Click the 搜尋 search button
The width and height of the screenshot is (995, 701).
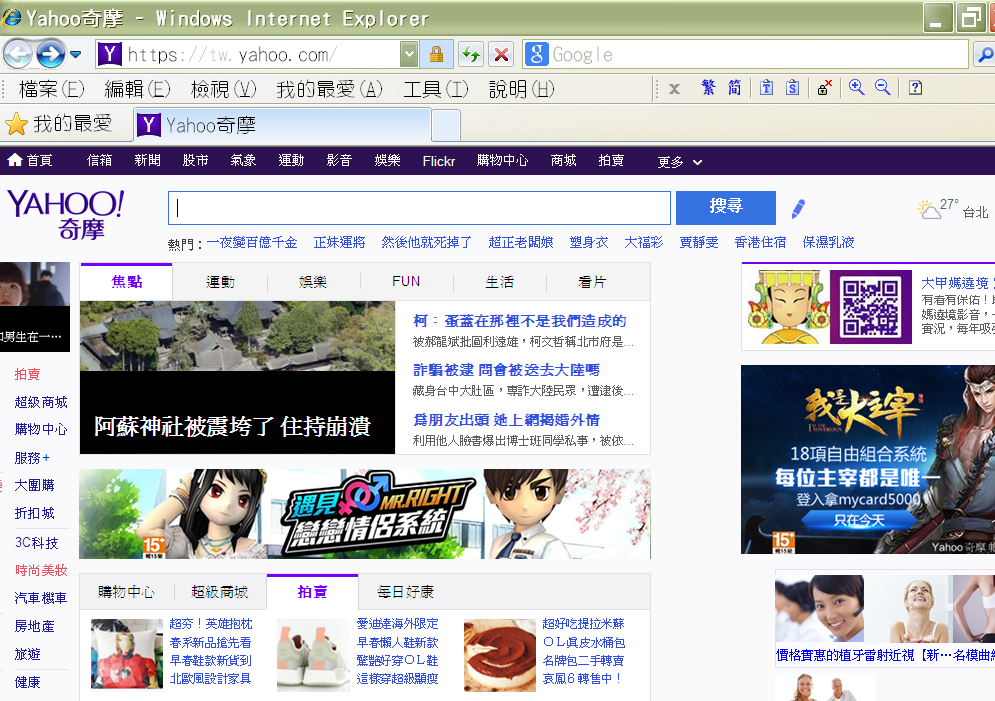pyautogui.click(x=726, y=207)
